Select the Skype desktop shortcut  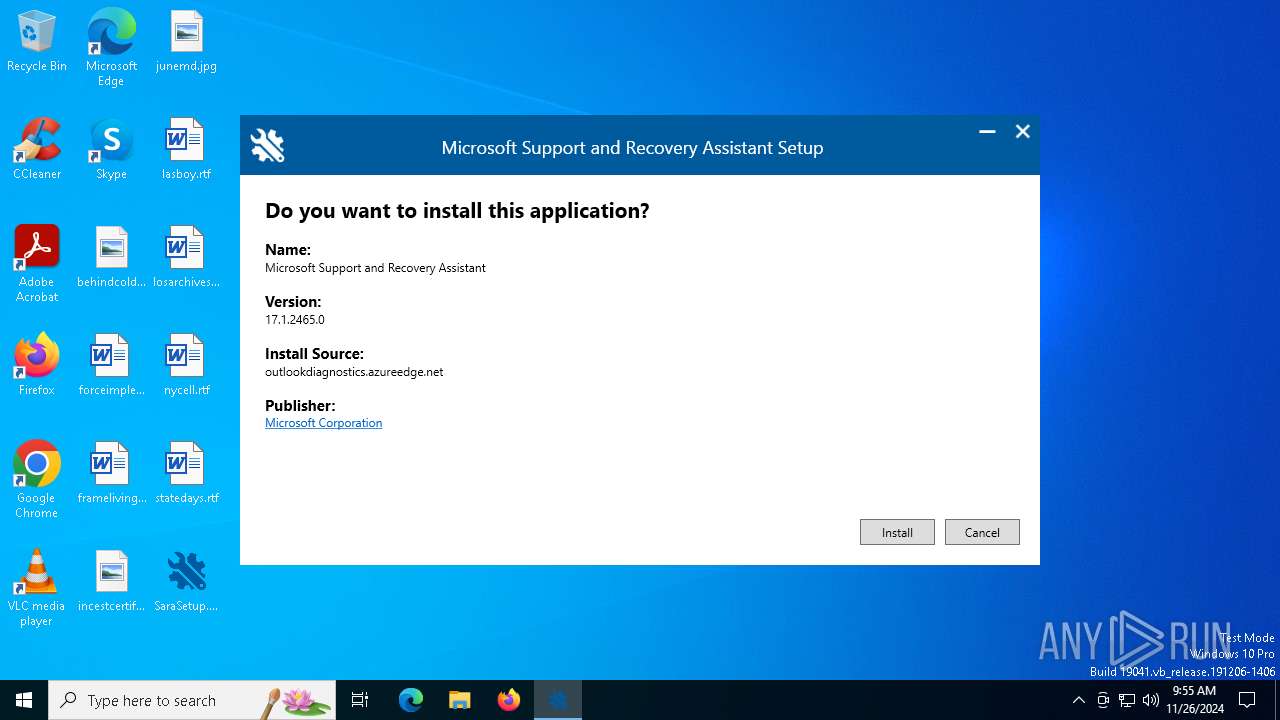click(111, 150)
